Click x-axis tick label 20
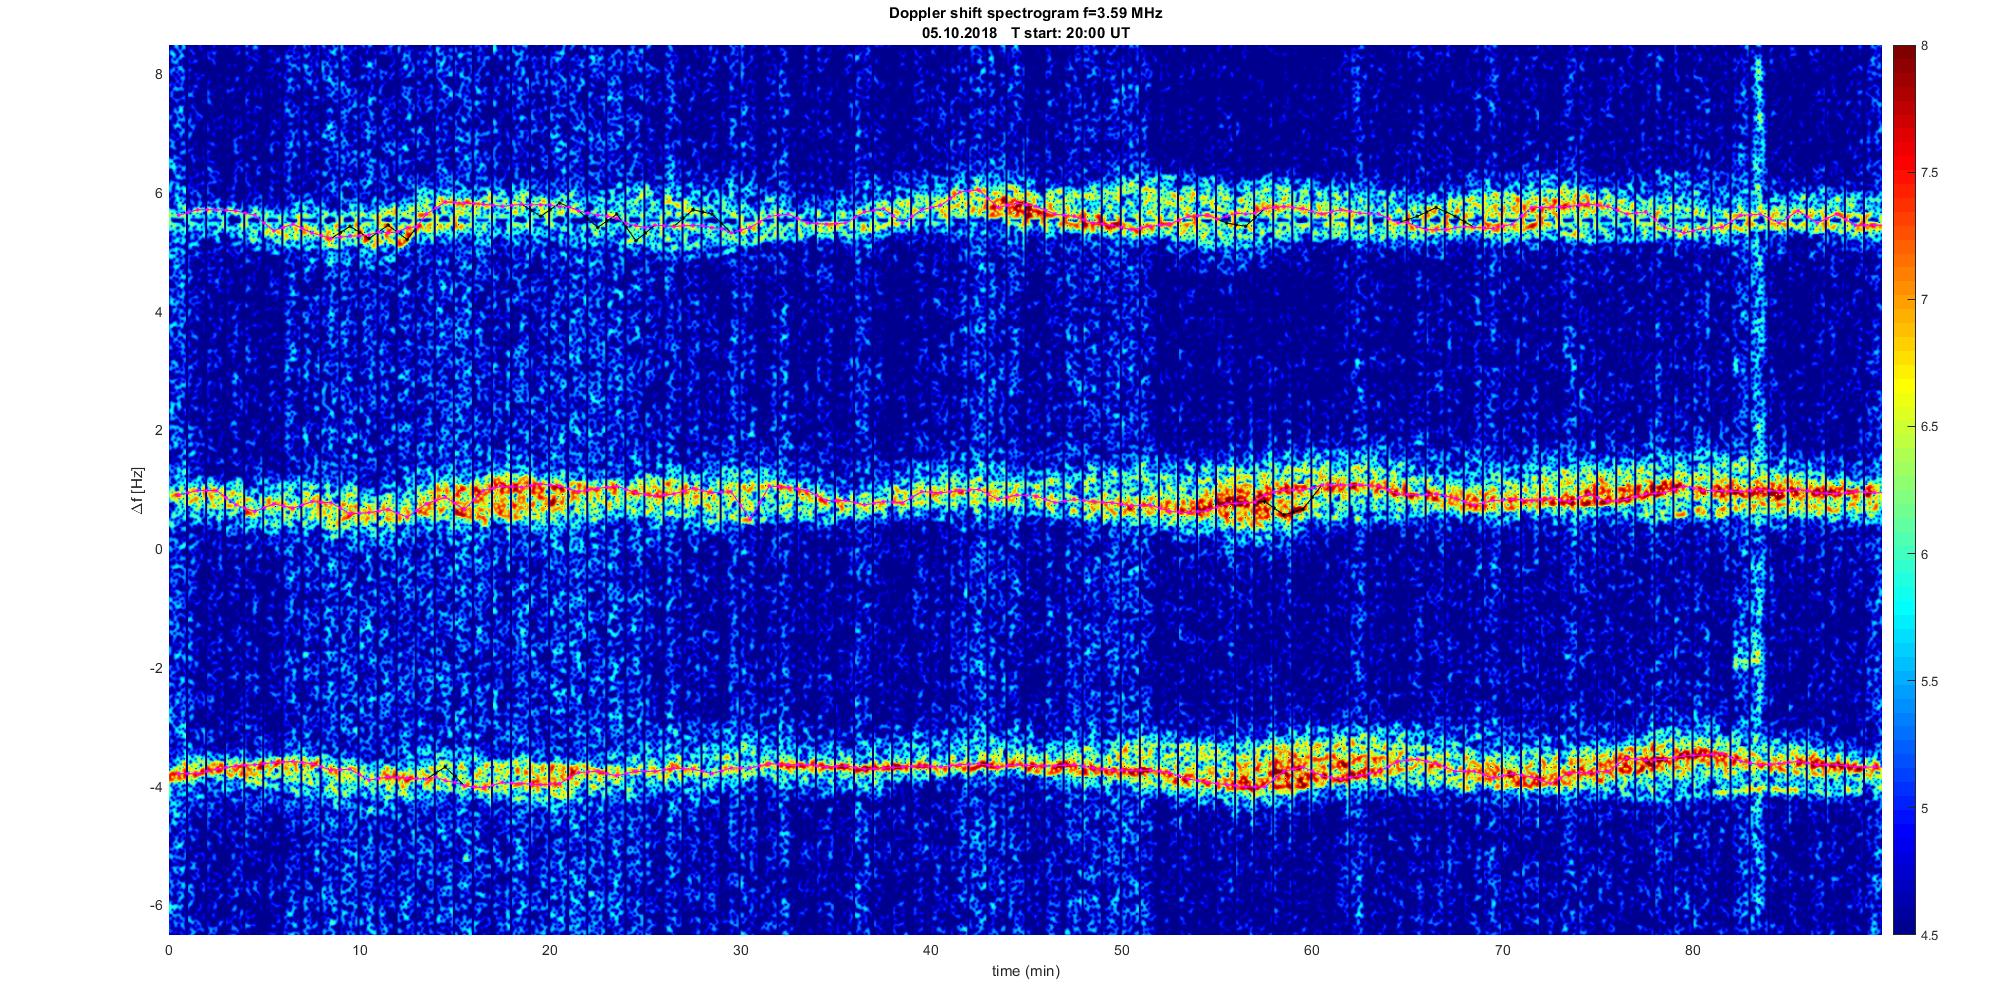The height and width of the screenshot is (1003, 2000). pyautogui.click(x=550, y=950)
